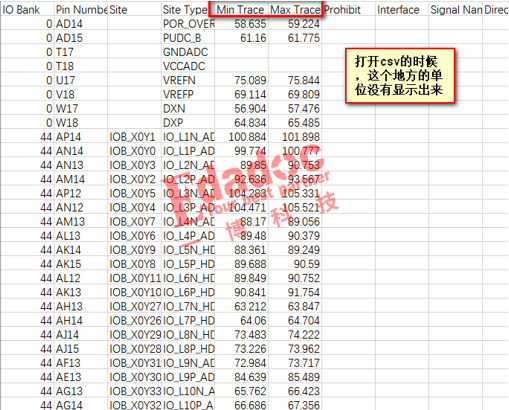Select the Max Trace header cell

click(x=295, y=10)
